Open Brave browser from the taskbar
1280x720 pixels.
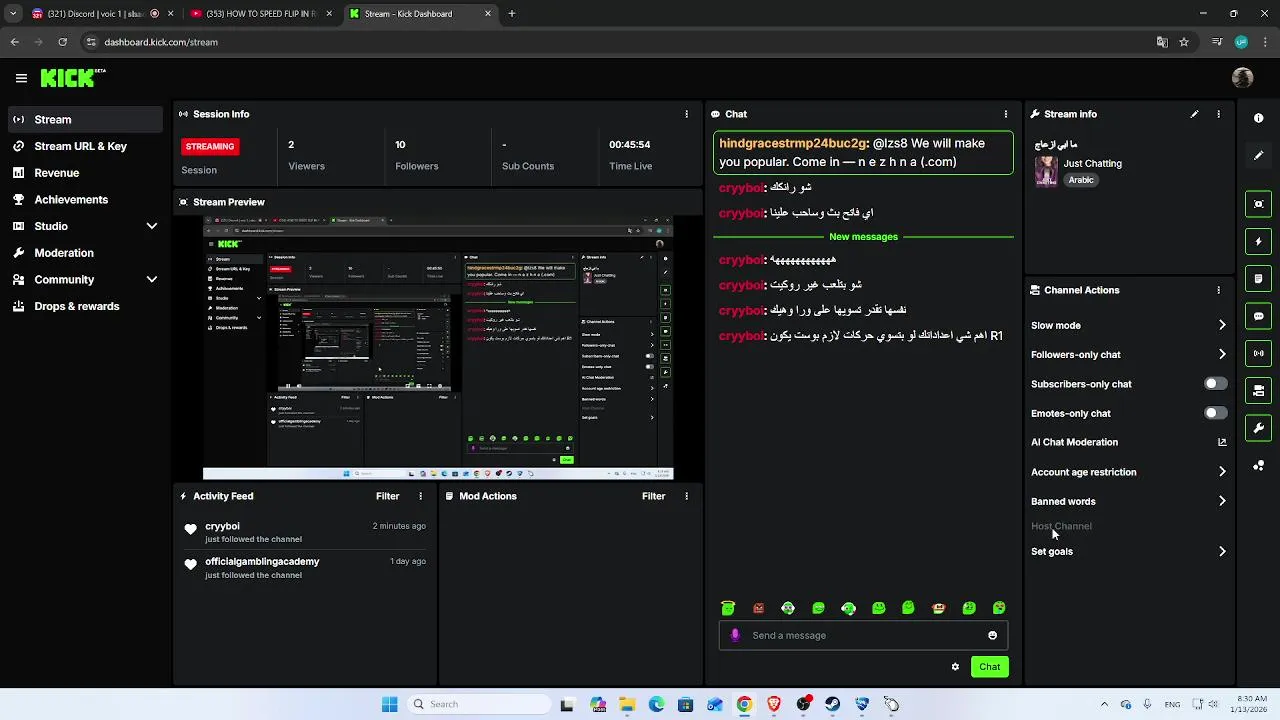tap(773, 704)
